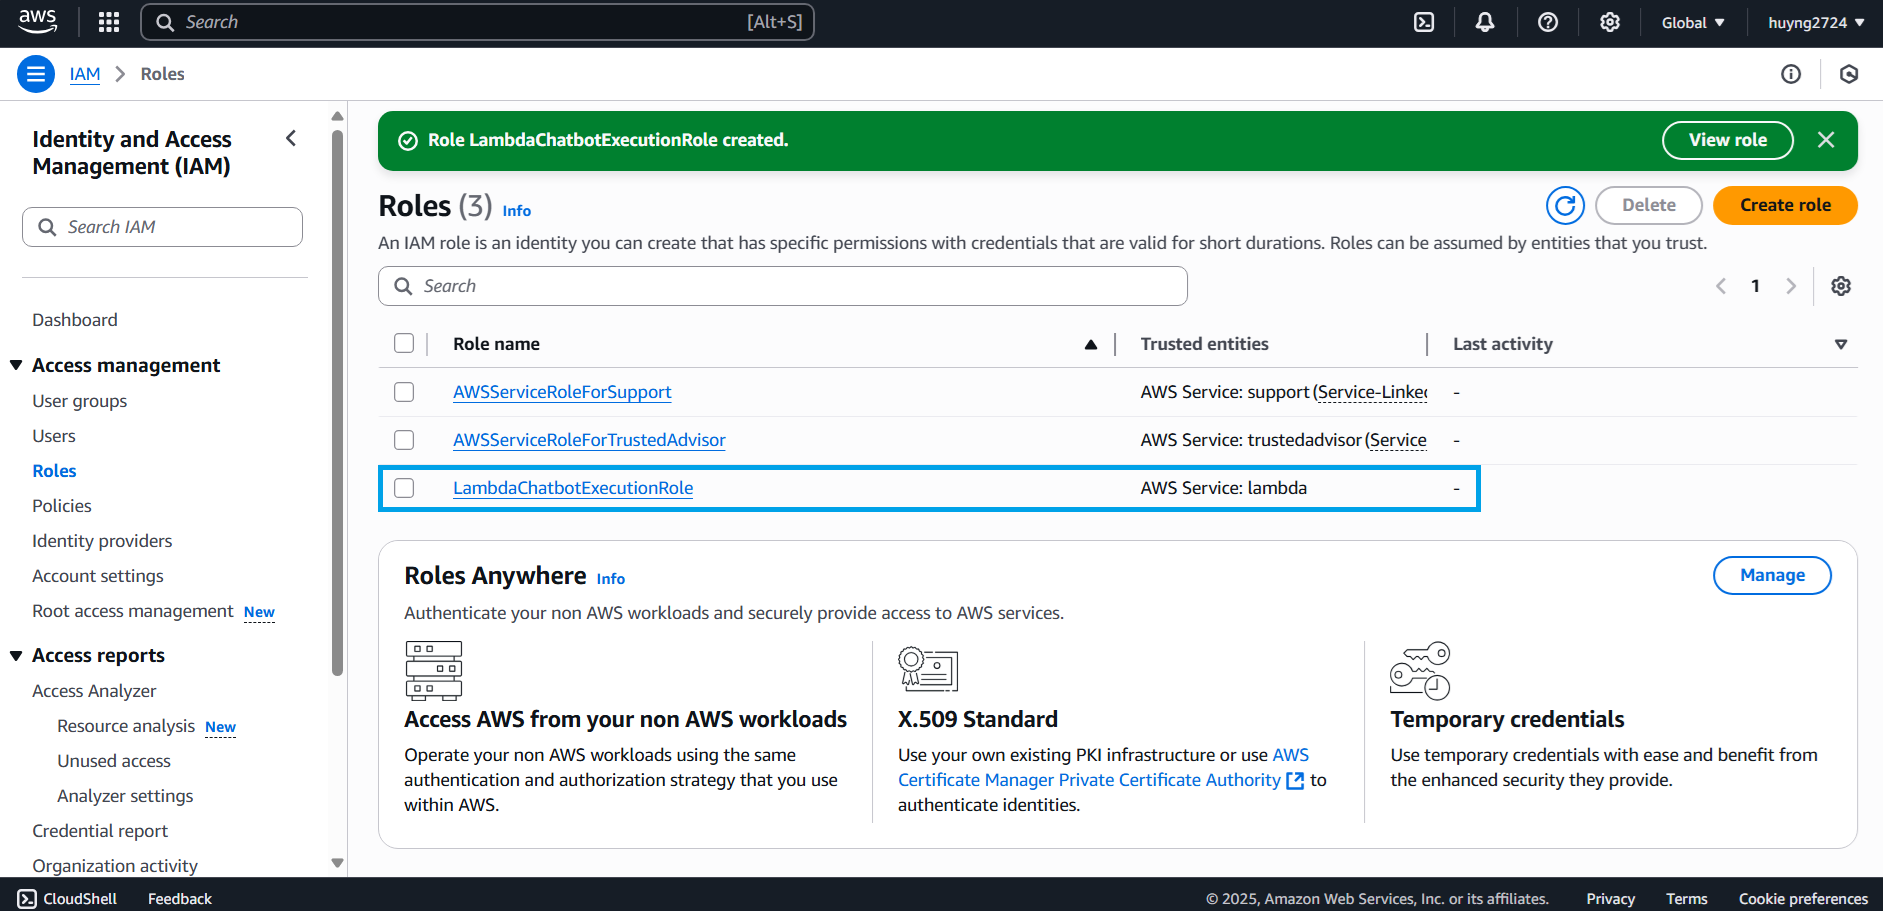
Task: Open Cookie preferences in footer
Action: click(x=1803, y=899)
